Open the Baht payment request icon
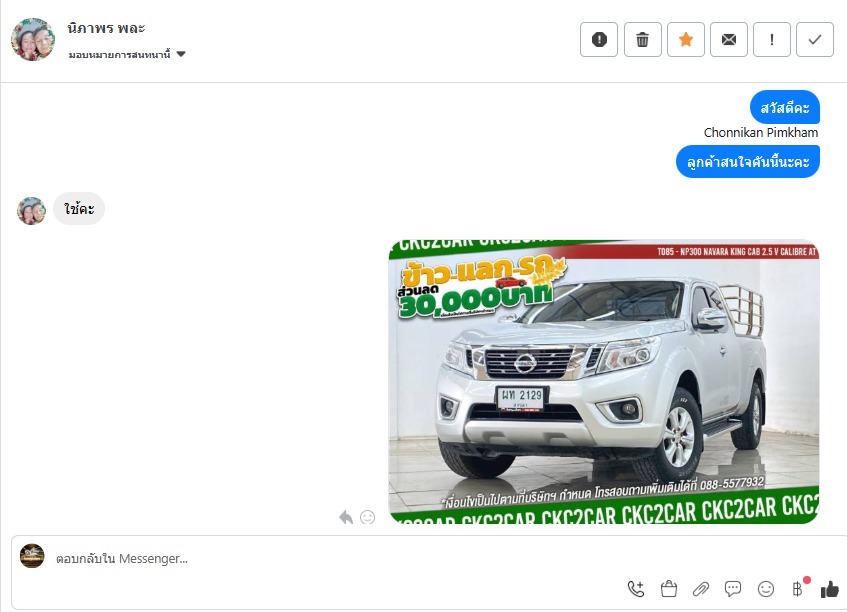 coord(798,589)
